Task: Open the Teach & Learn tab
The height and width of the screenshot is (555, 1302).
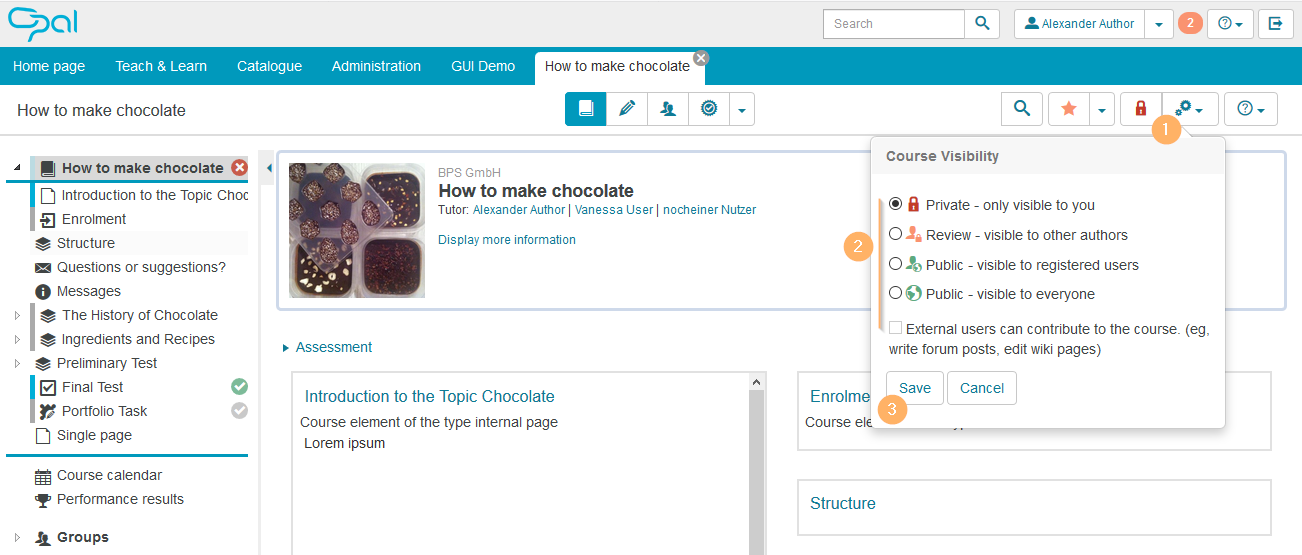Action: [x=161, y=66]
